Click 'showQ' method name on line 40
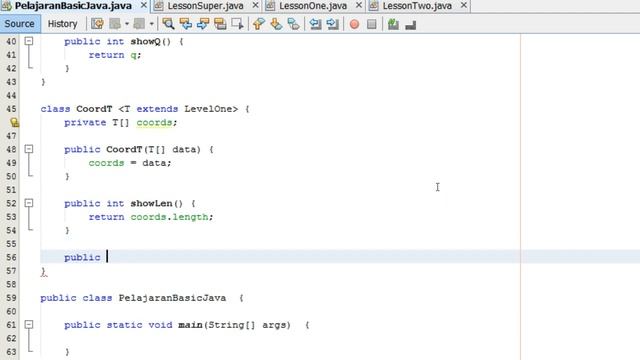Image resolution: width=640 pixels, height=360 pixels. (x=145, y=42)
